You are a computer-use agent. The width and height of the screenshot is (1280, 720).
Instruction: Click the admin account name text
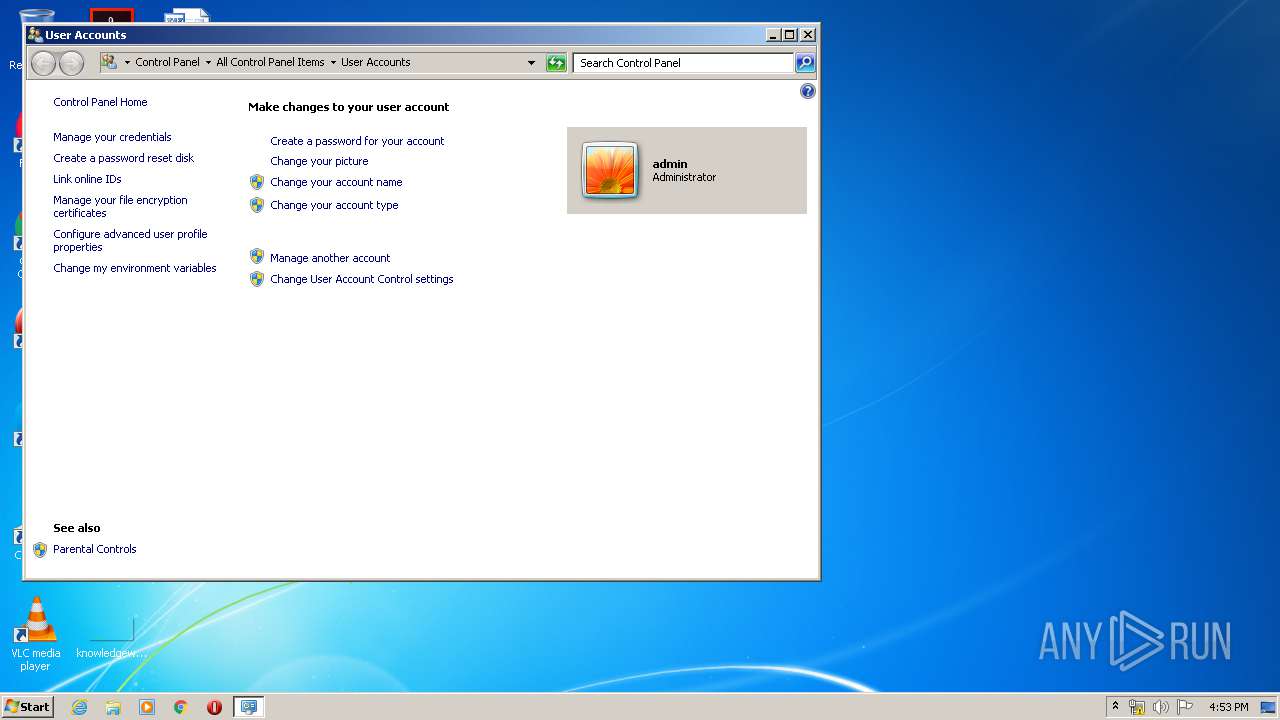point(670,164)
